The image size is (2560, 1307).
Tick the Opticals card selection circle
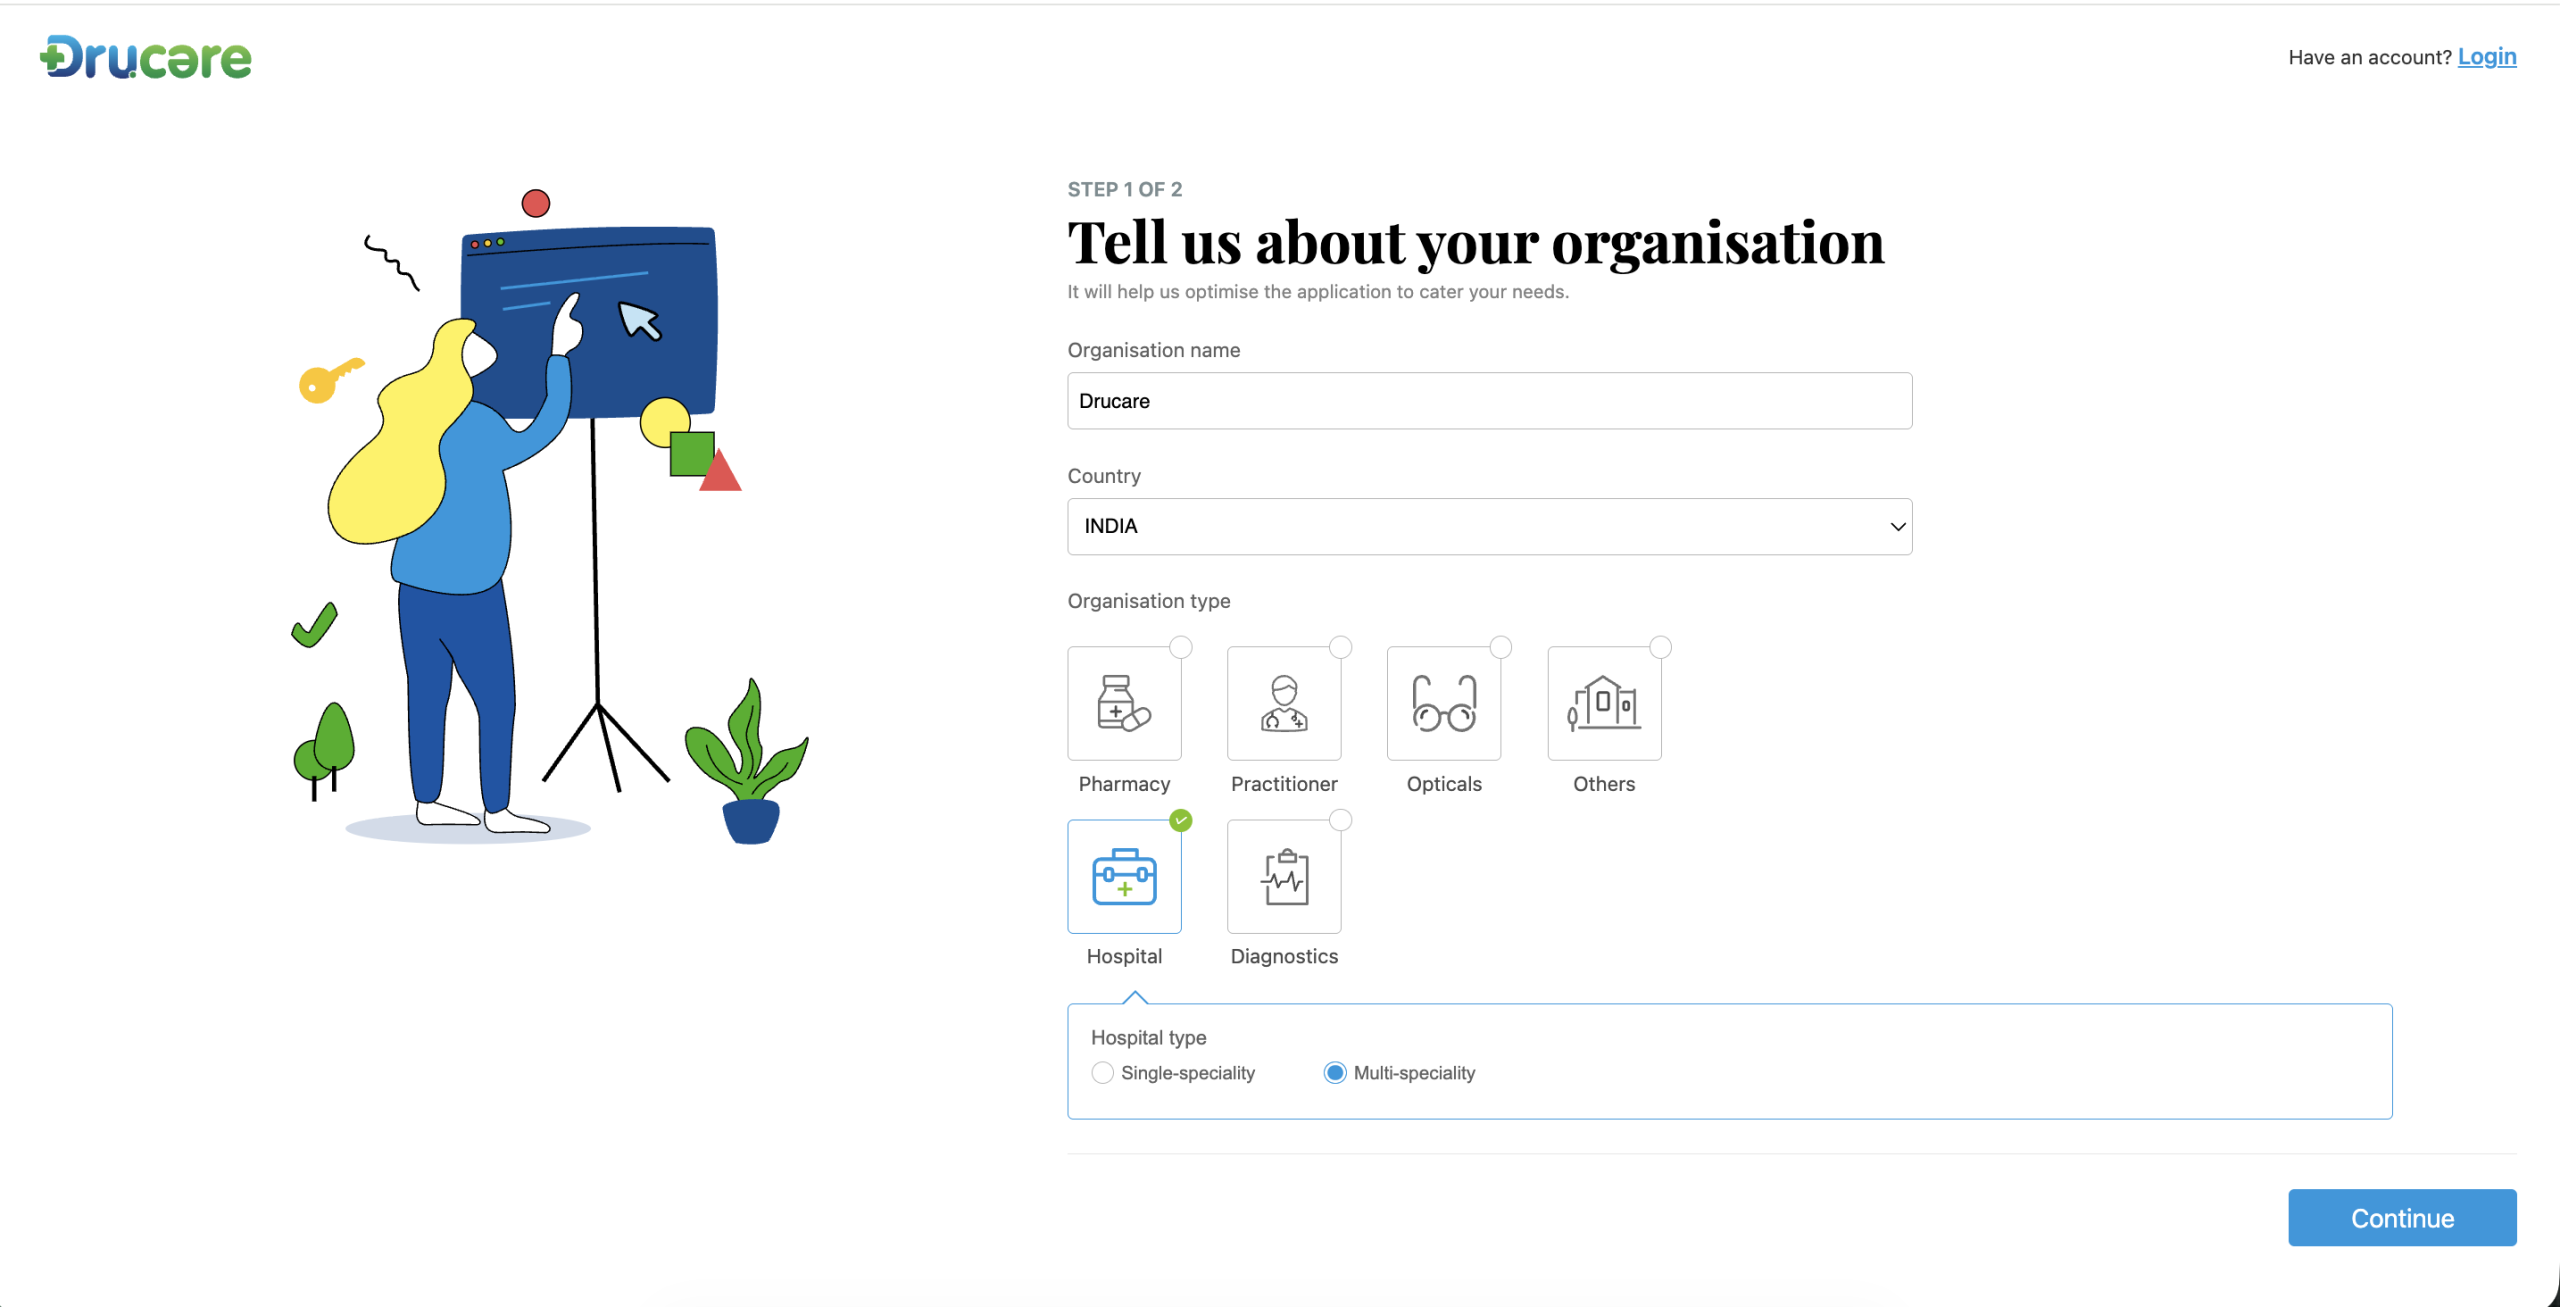[1501, 647]
